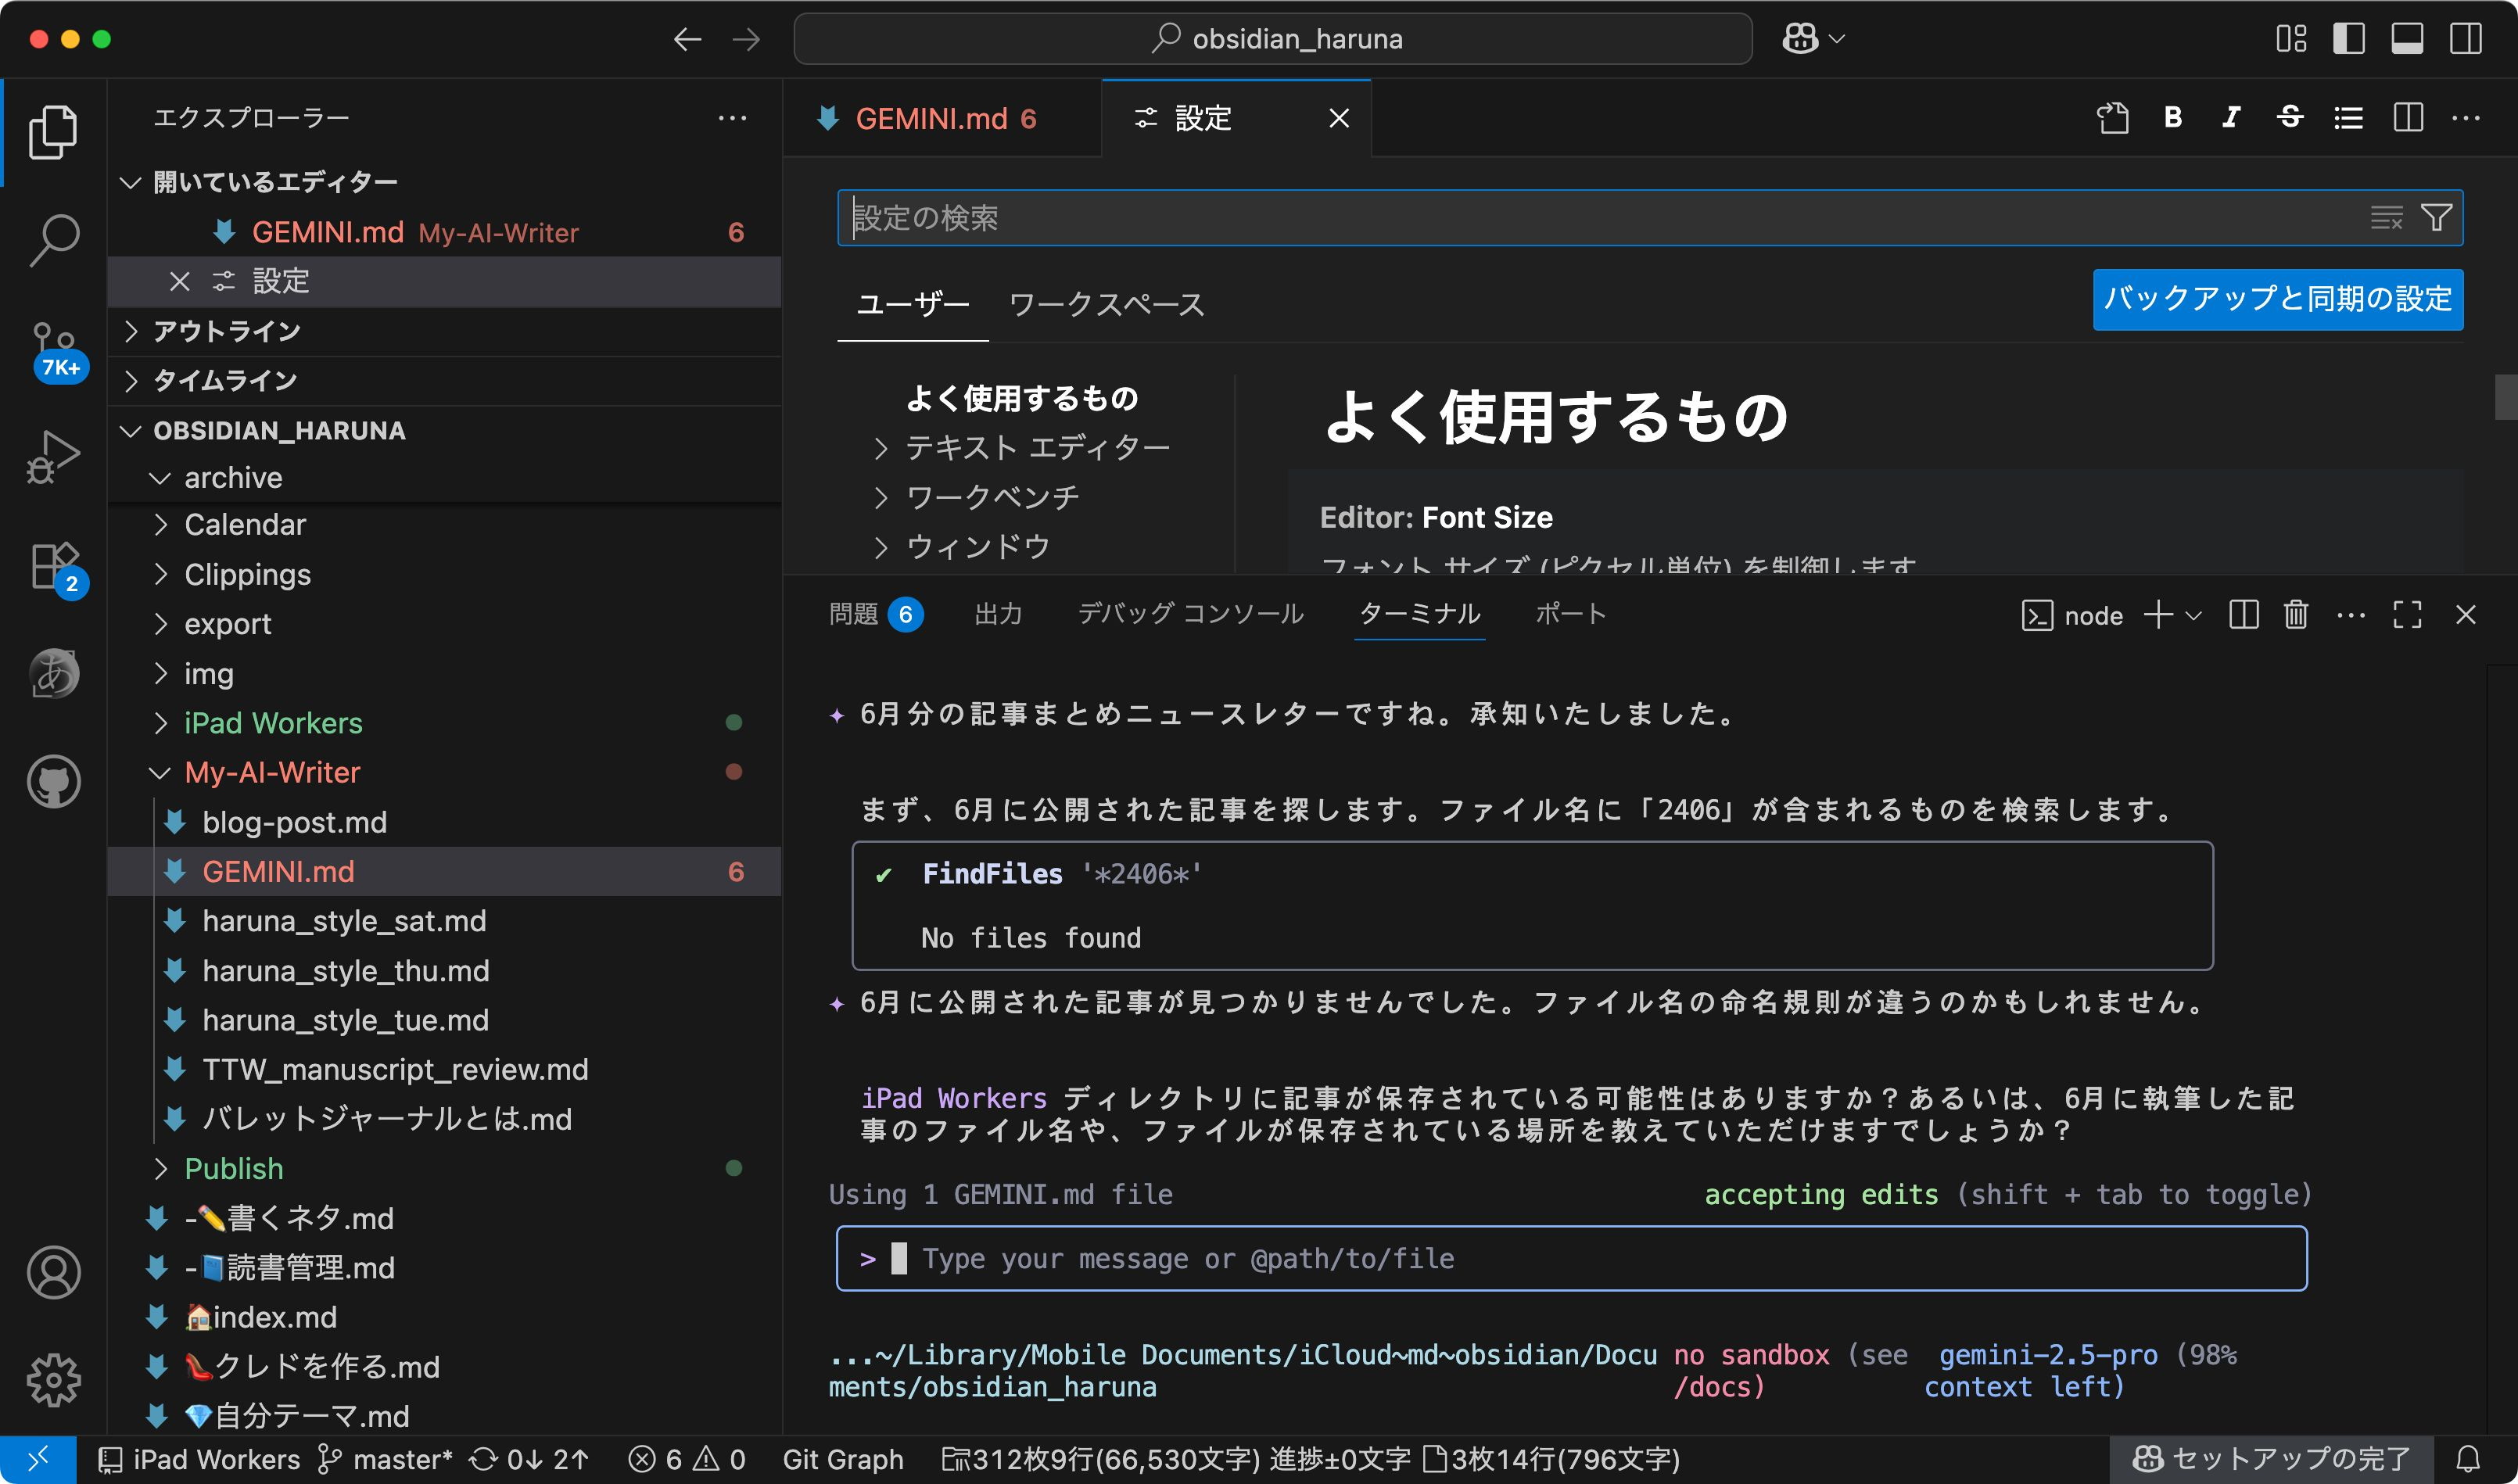
Task: Collapse the My-AI-Writer folder
Action: (x=271, y=772)
